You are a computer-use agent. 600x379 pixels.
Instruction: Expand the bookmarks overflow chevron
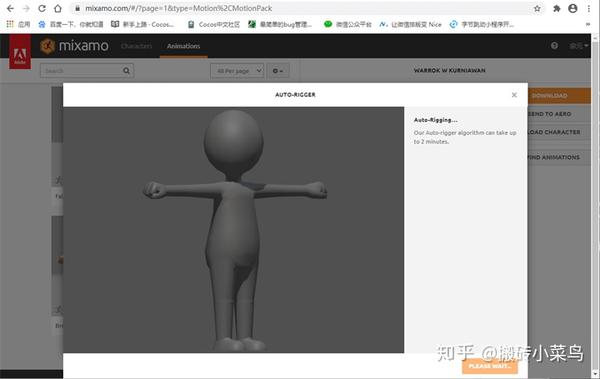588,24
